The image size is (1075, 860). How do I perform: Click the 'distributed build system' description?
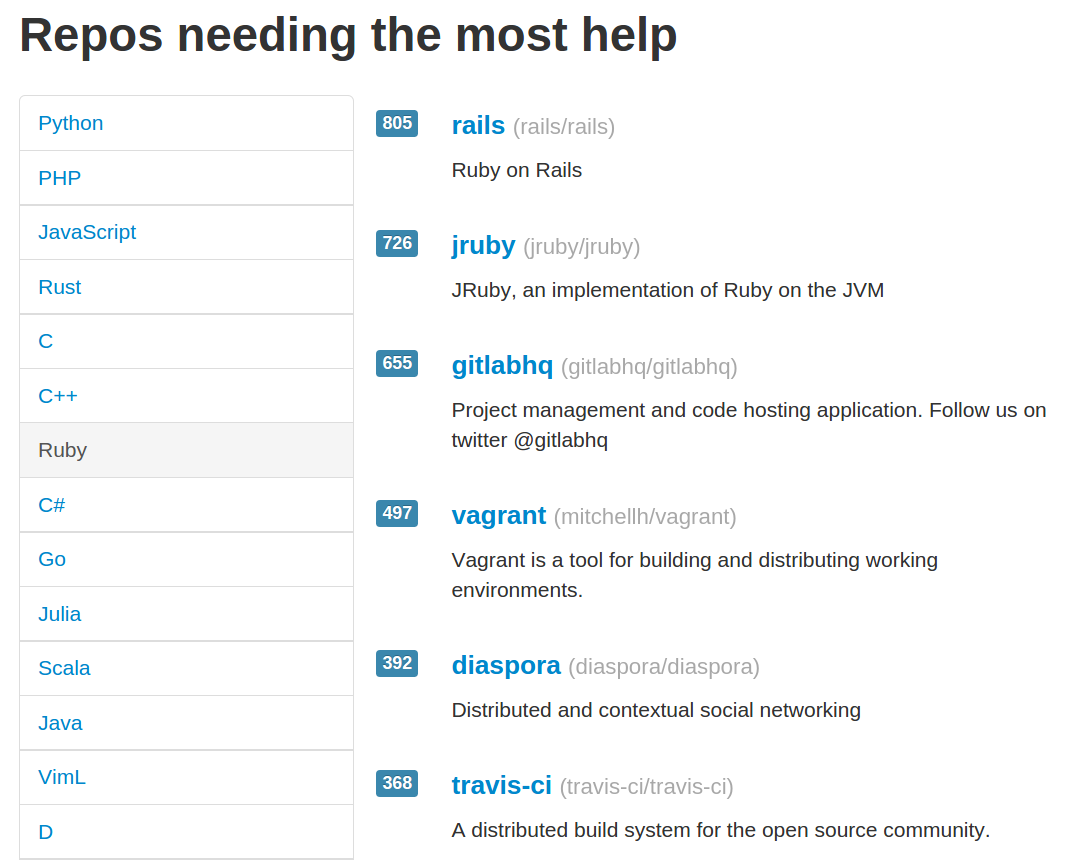pyautogui.click(x=721, y=831)
